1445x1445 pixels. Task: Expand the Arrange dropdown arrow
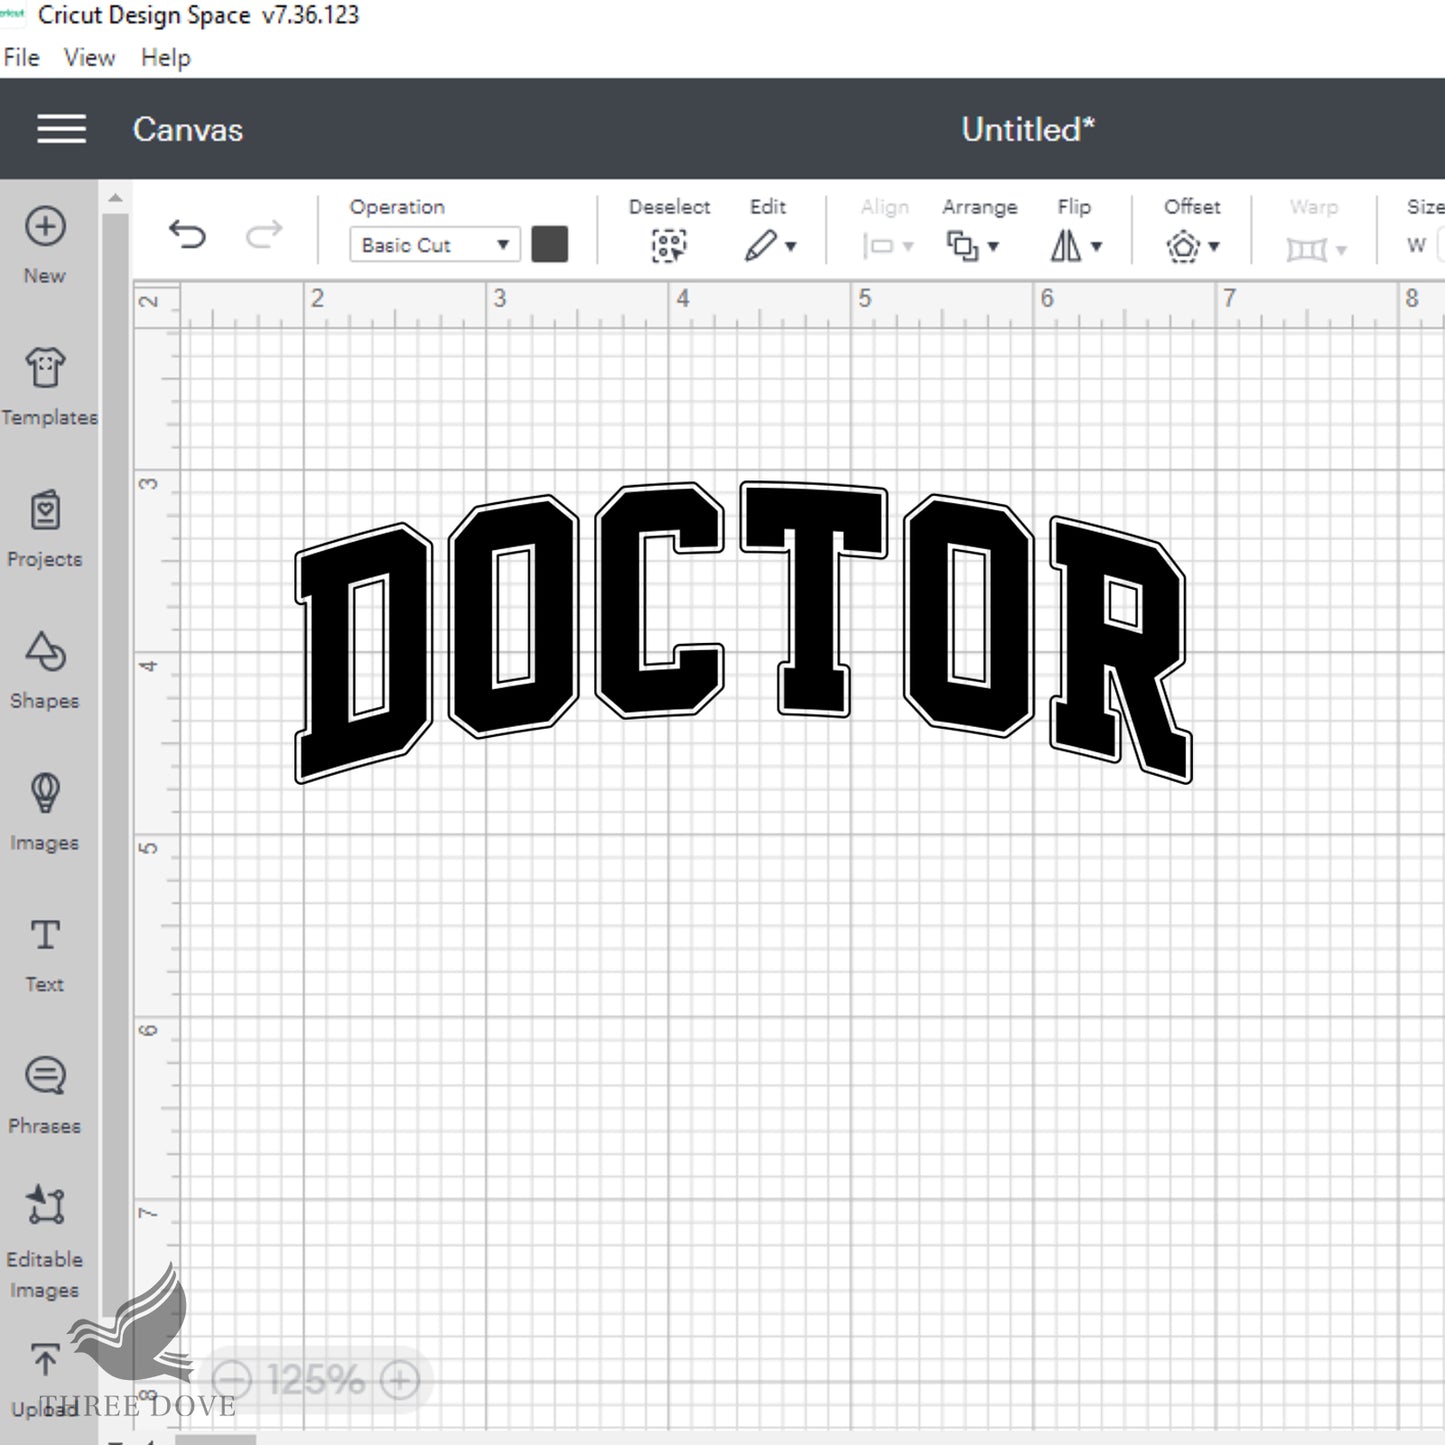pyautogui.click(x=993, y=247)
